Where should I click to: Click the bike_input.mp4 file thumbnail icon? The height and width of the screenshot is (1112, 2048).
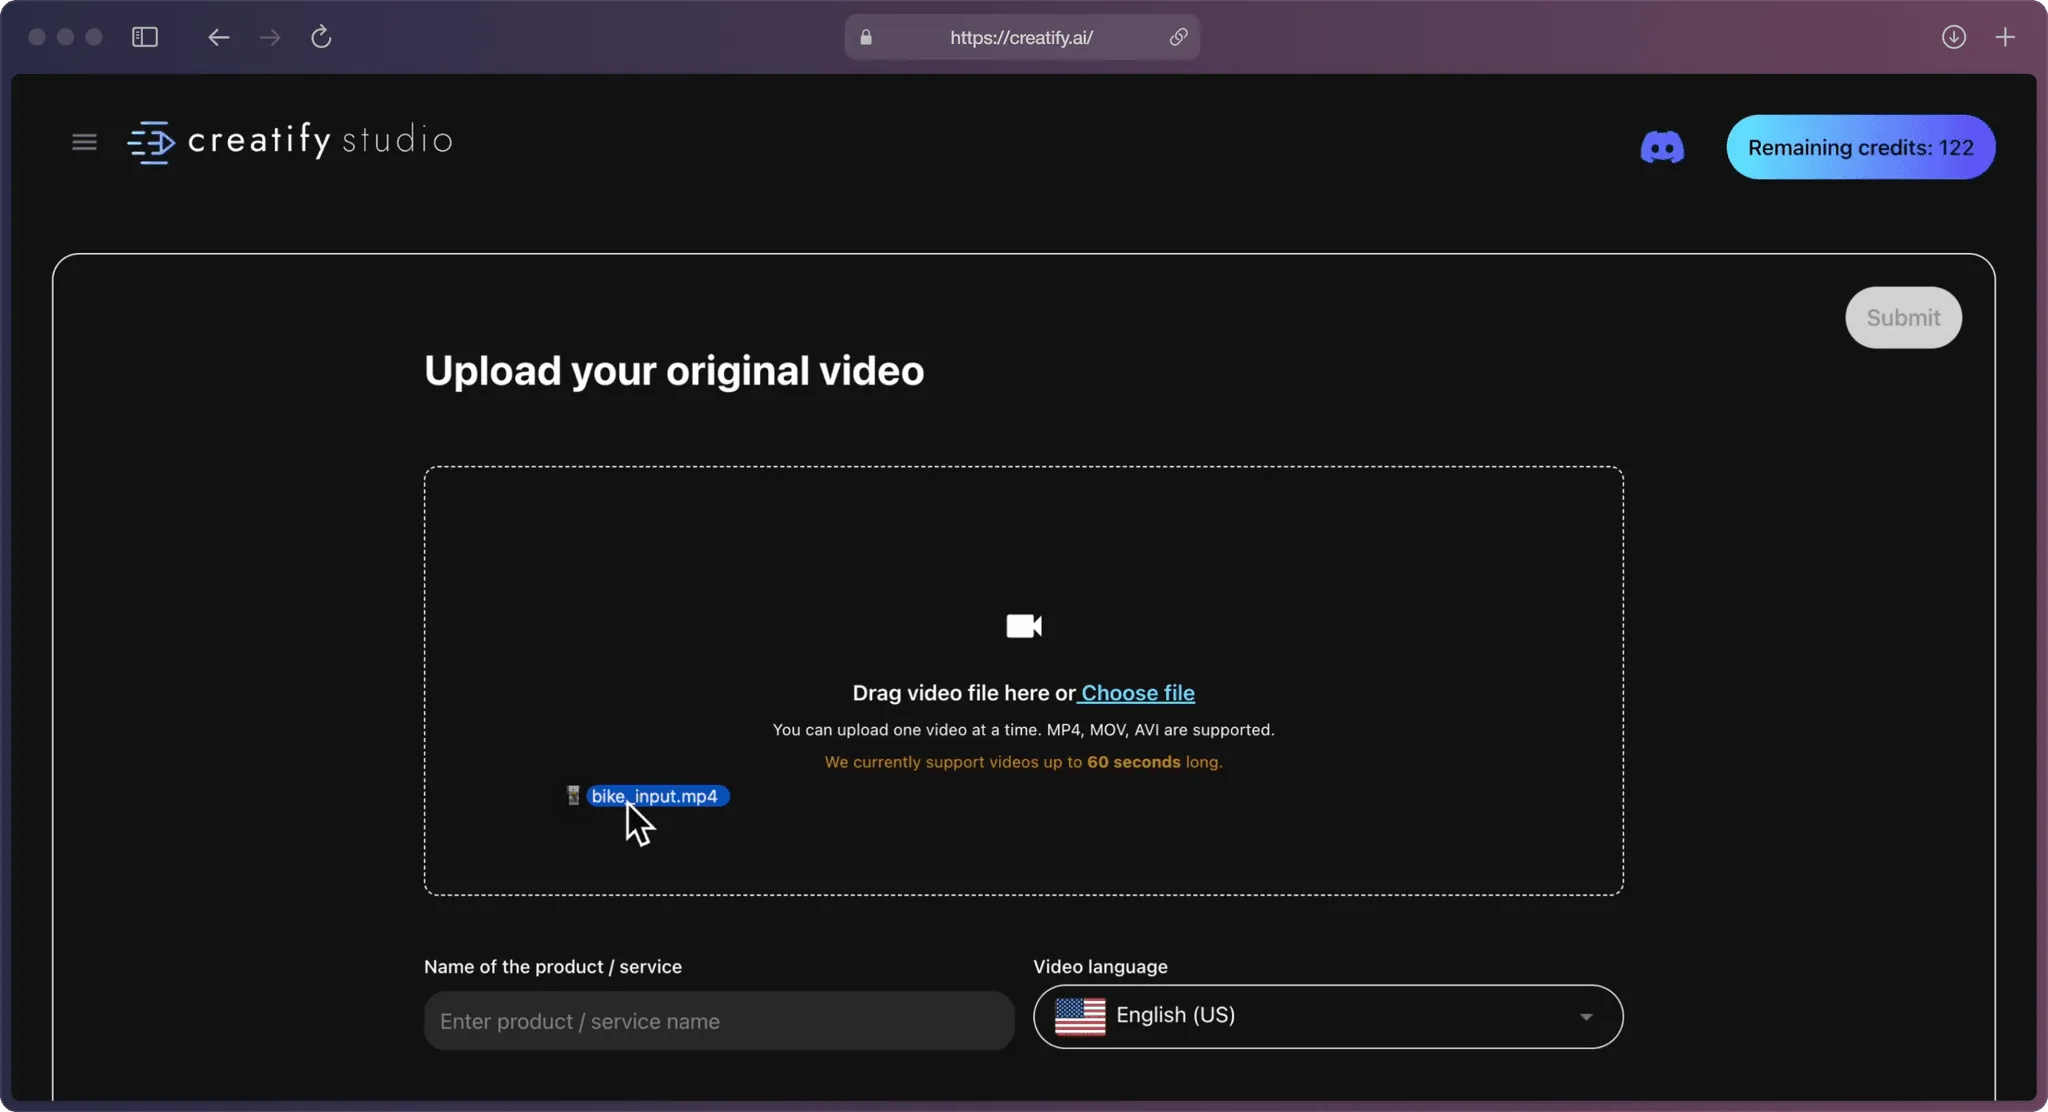573,795
